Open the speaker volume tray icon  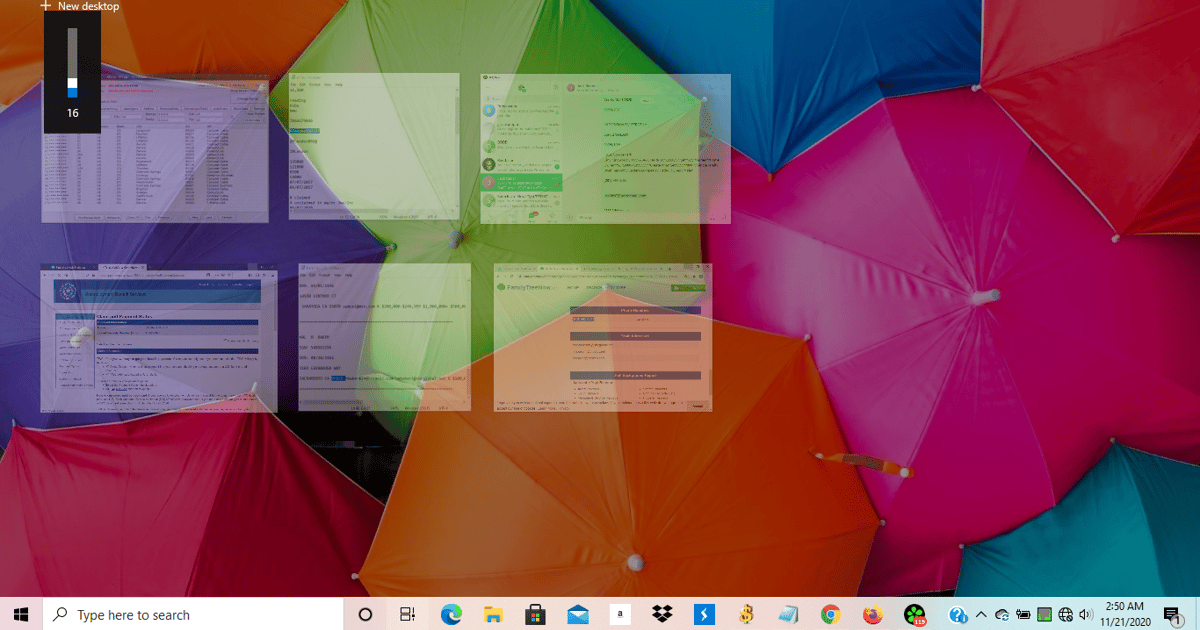(x=1086, y=614)
